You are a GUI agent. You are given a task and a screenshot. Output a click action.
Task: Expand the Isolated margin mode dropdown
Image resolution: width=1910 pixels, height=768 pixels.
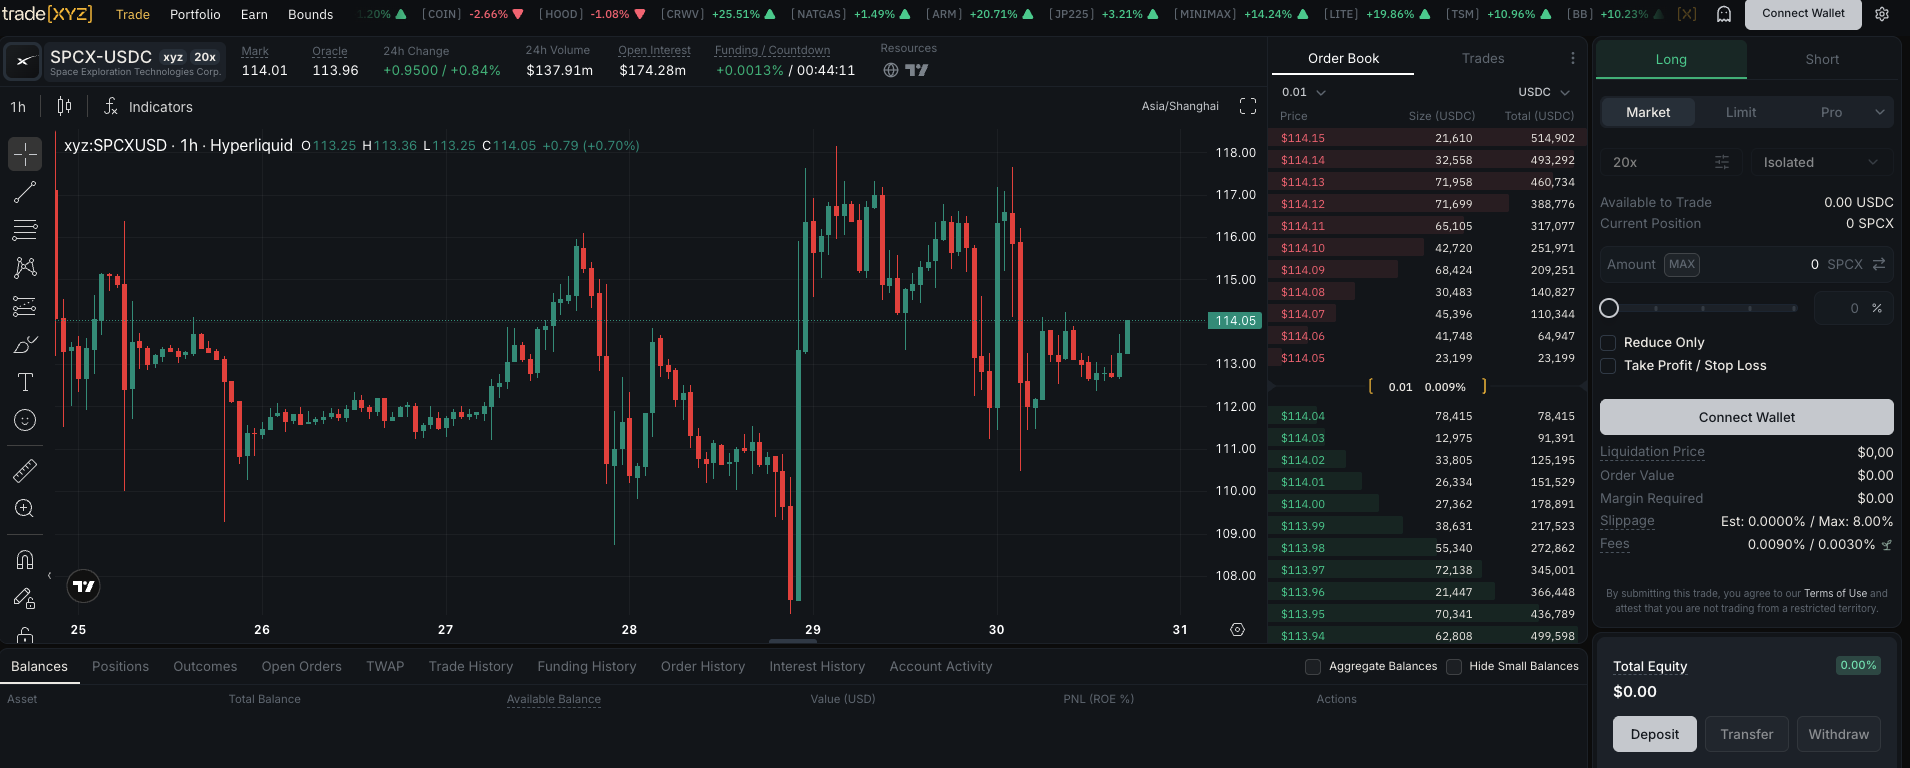[x=1822, y=162]
